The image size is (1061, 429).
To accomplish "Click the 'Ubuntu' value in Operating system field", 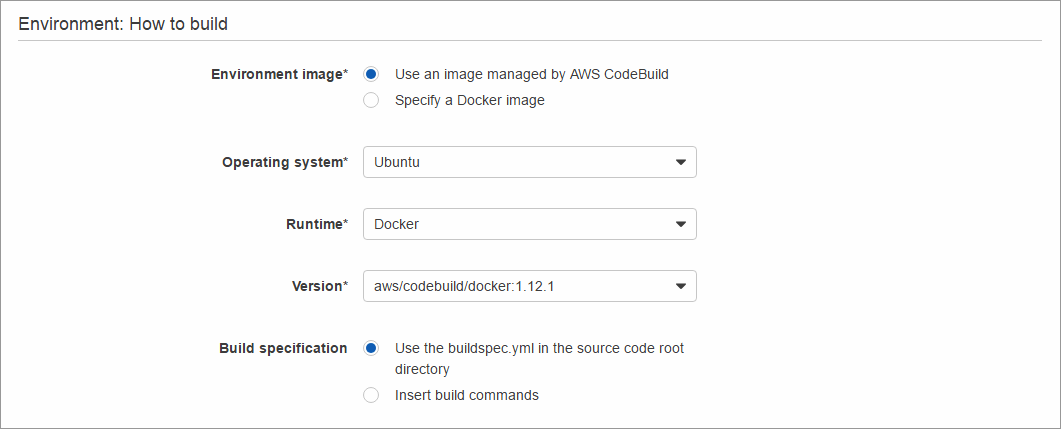I will pyautogui.click(x=397, y=162).
